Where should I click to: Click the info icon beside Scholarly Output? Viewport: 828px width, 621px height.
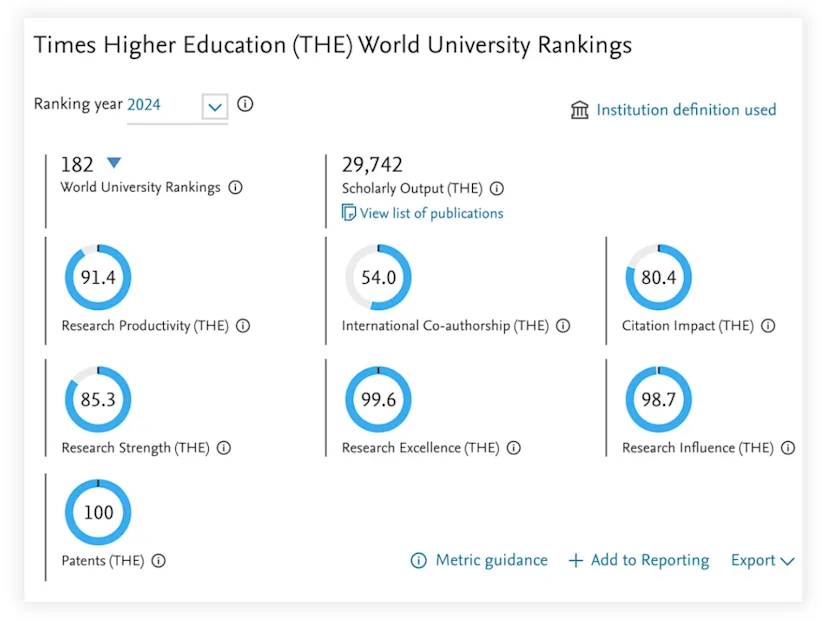(x=497, y=188)
